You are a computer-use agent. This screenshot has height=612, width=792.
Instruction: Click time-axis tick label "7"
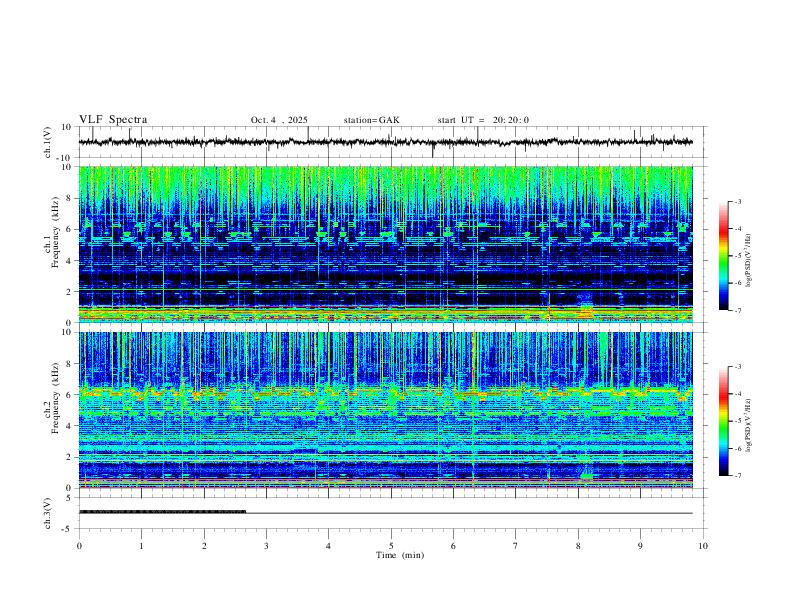[516, 546]
